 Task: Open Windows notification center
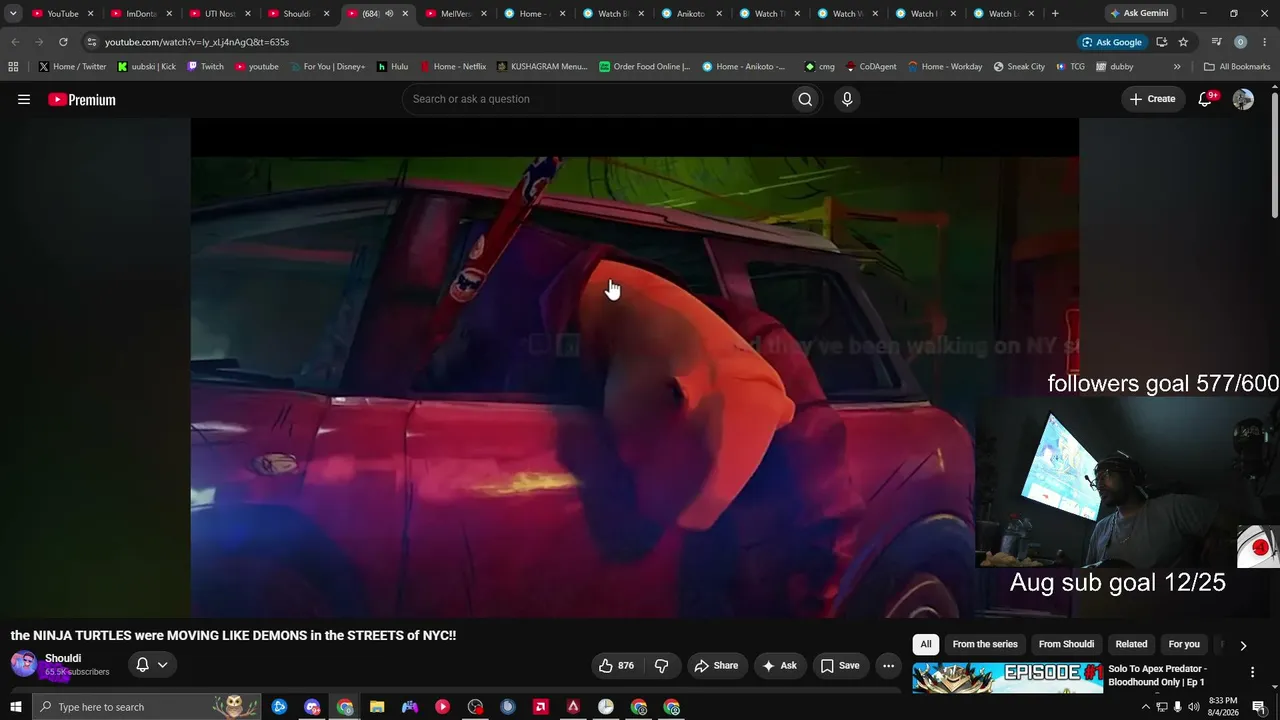click(1258, 707)
